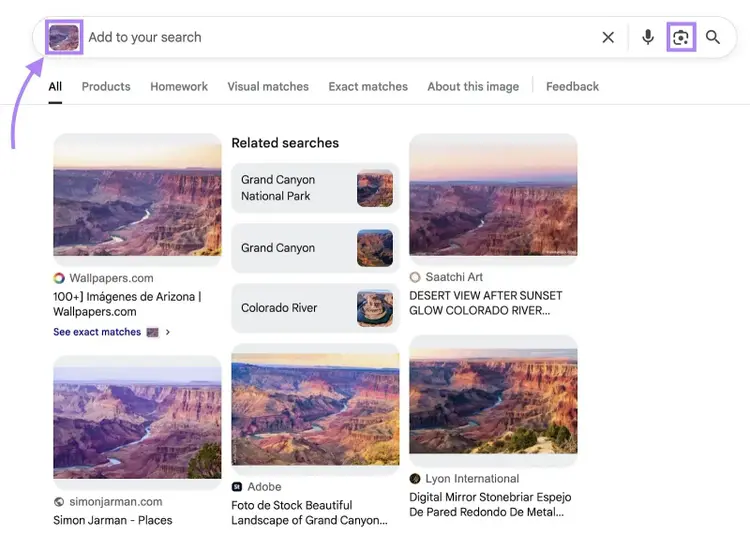Open Google Lens camera search icon
750x535 pixels.
[681, 37]
